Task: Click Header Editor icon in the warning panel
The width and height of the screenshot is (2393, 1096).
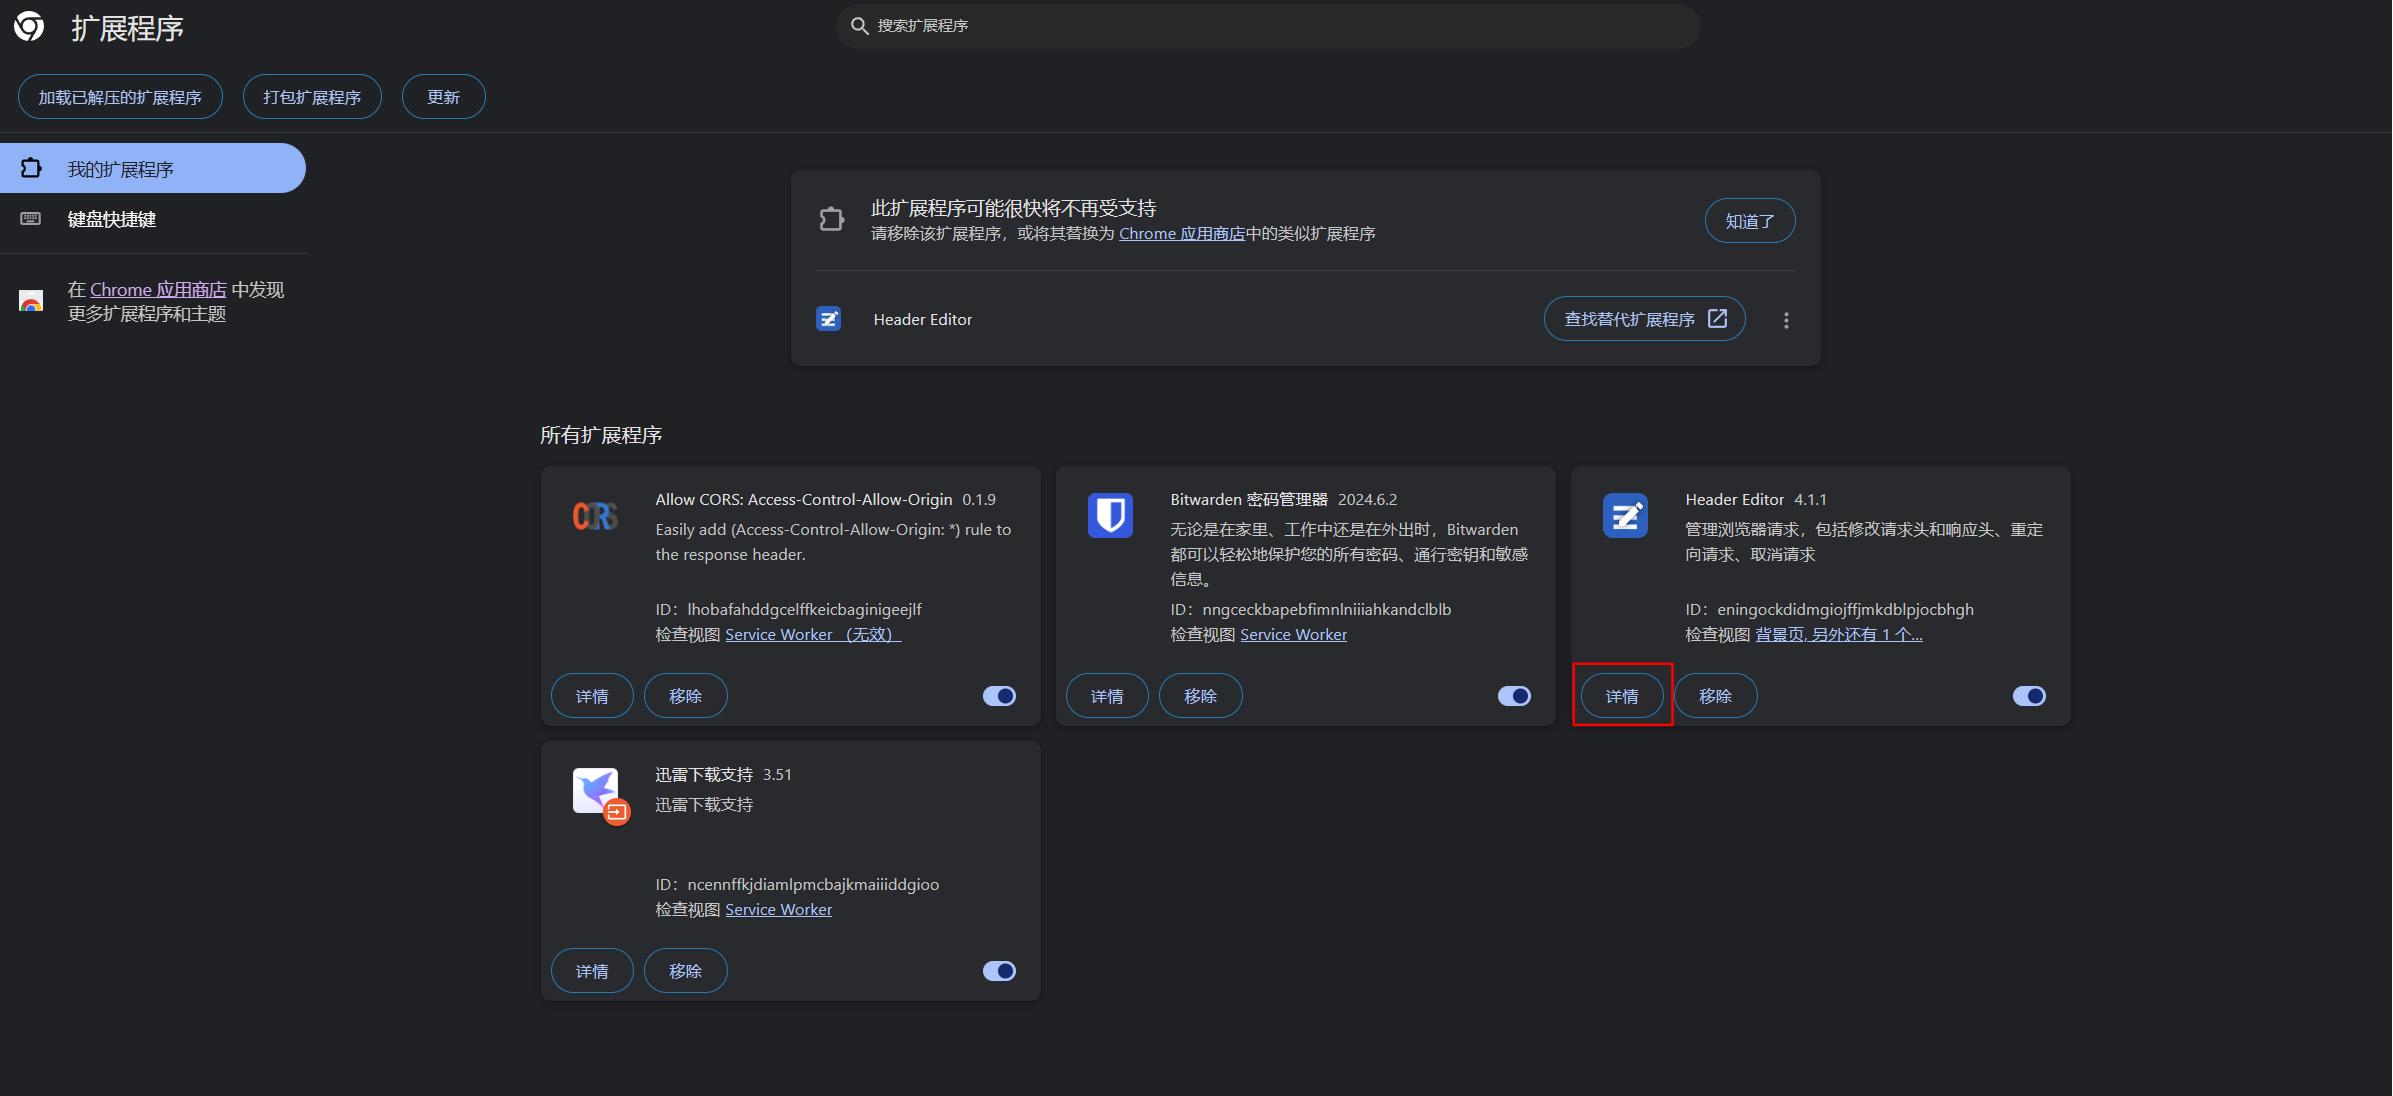Action: [828, 319]
